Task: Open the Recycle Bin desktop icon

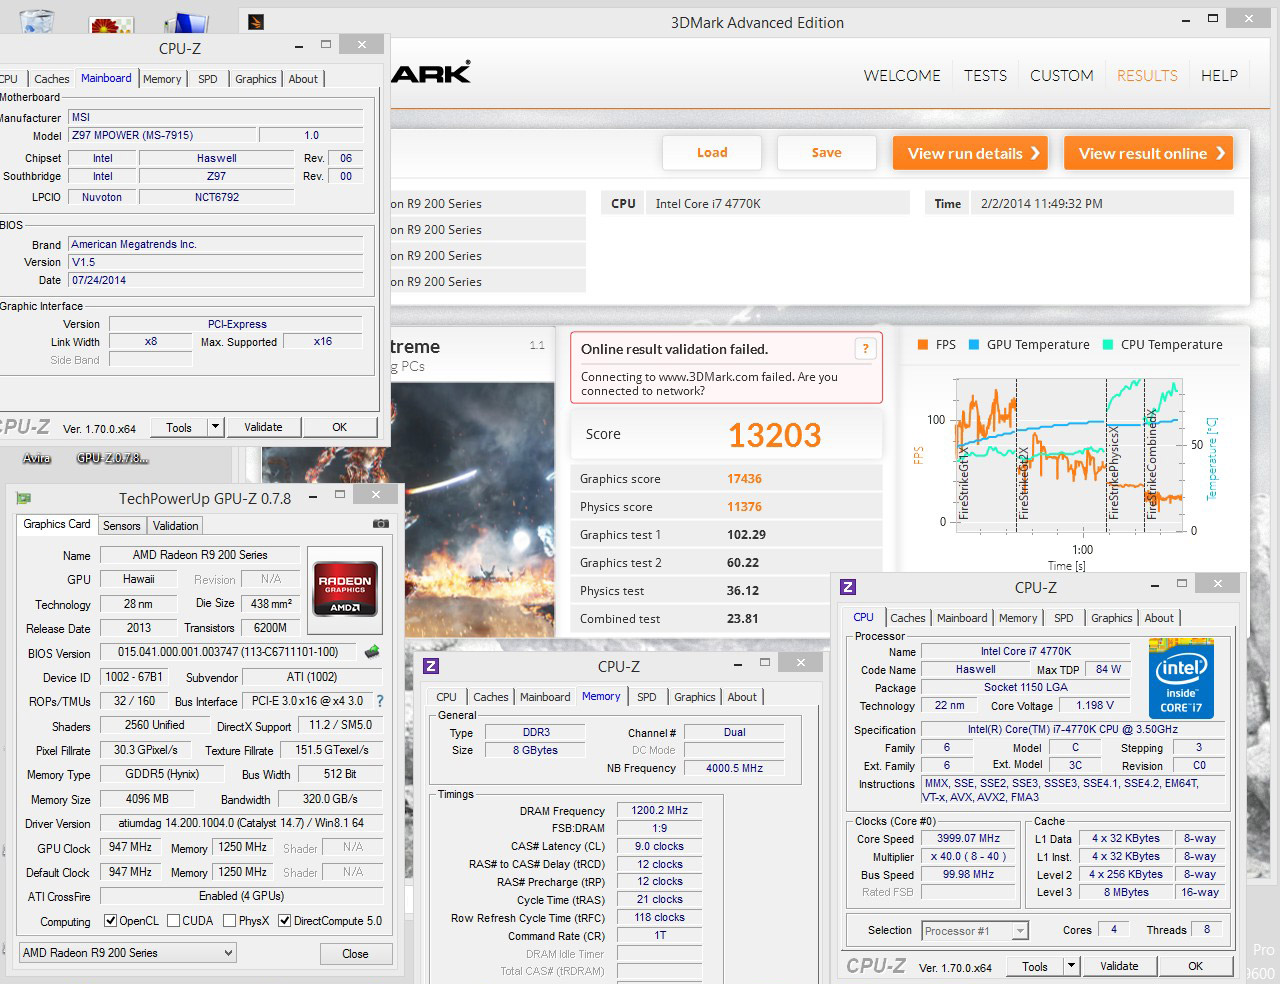Action: 35,20
